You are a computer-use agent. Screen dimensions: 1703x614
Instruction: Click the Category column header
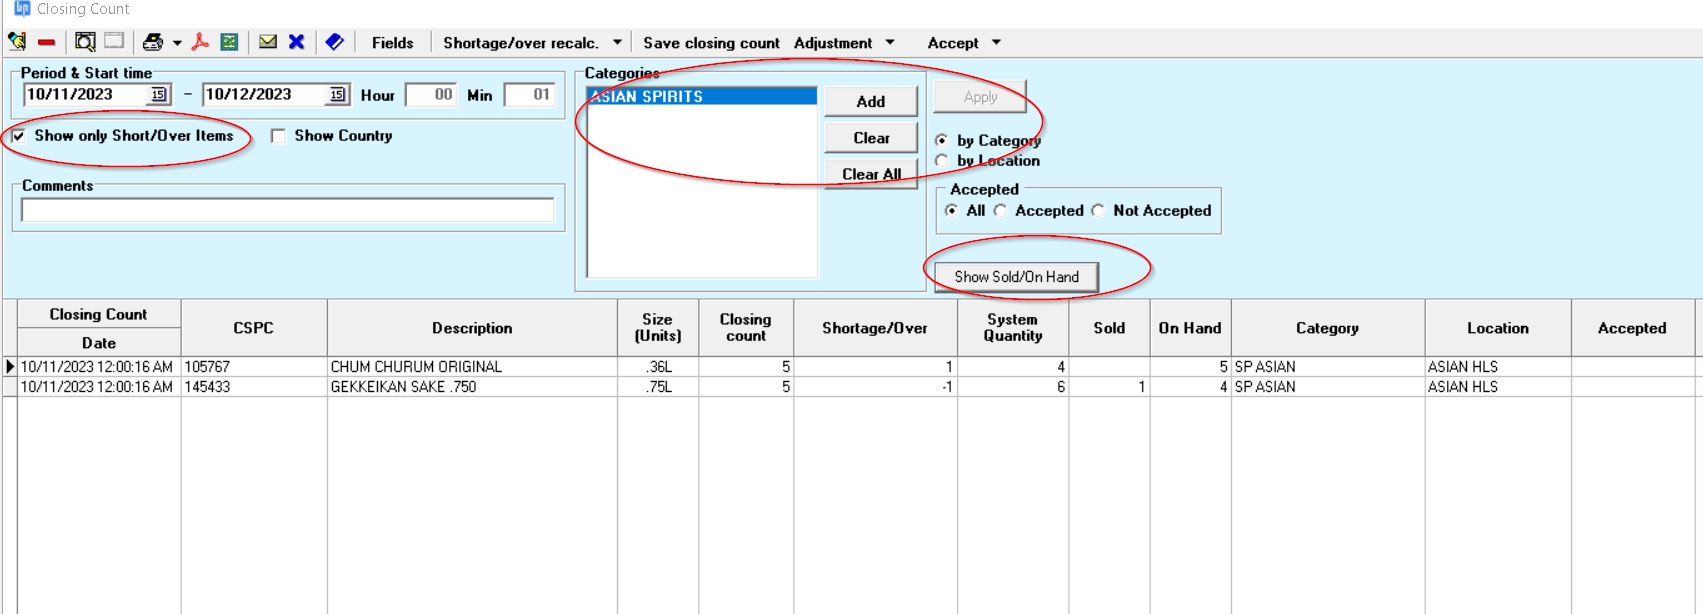(1328, 328)
